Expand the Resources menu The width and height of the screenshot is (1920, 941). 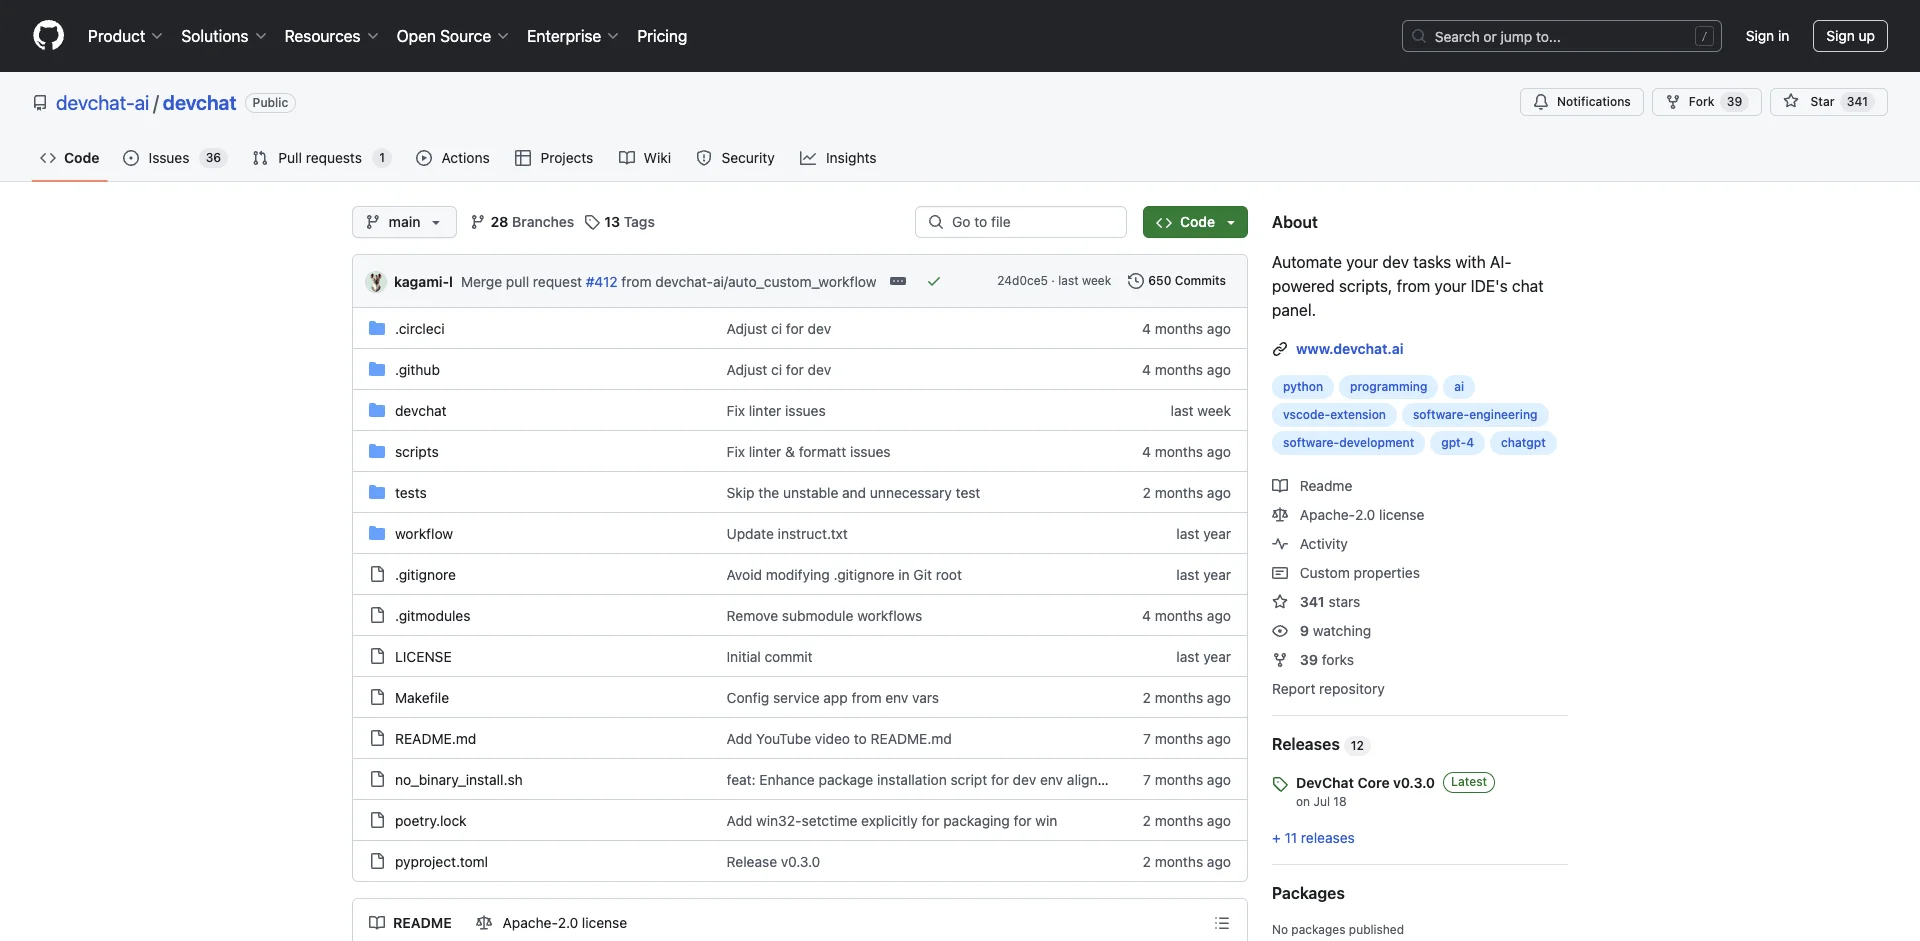click(x=331, y=36)
